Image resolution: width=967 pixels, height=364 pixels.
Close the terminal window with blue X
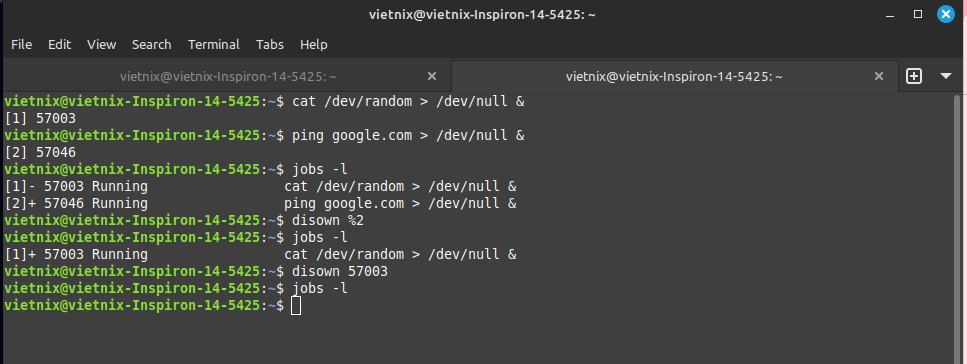click(x=945, y=14)
